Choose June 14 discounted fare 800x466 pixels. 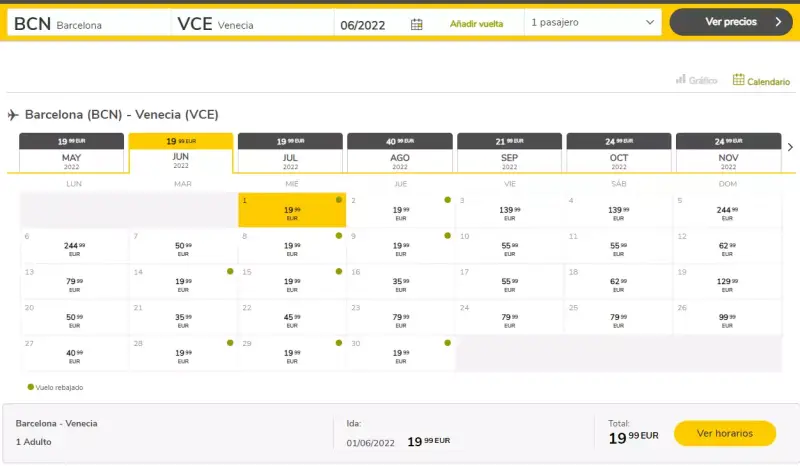[x=183, y=281]
